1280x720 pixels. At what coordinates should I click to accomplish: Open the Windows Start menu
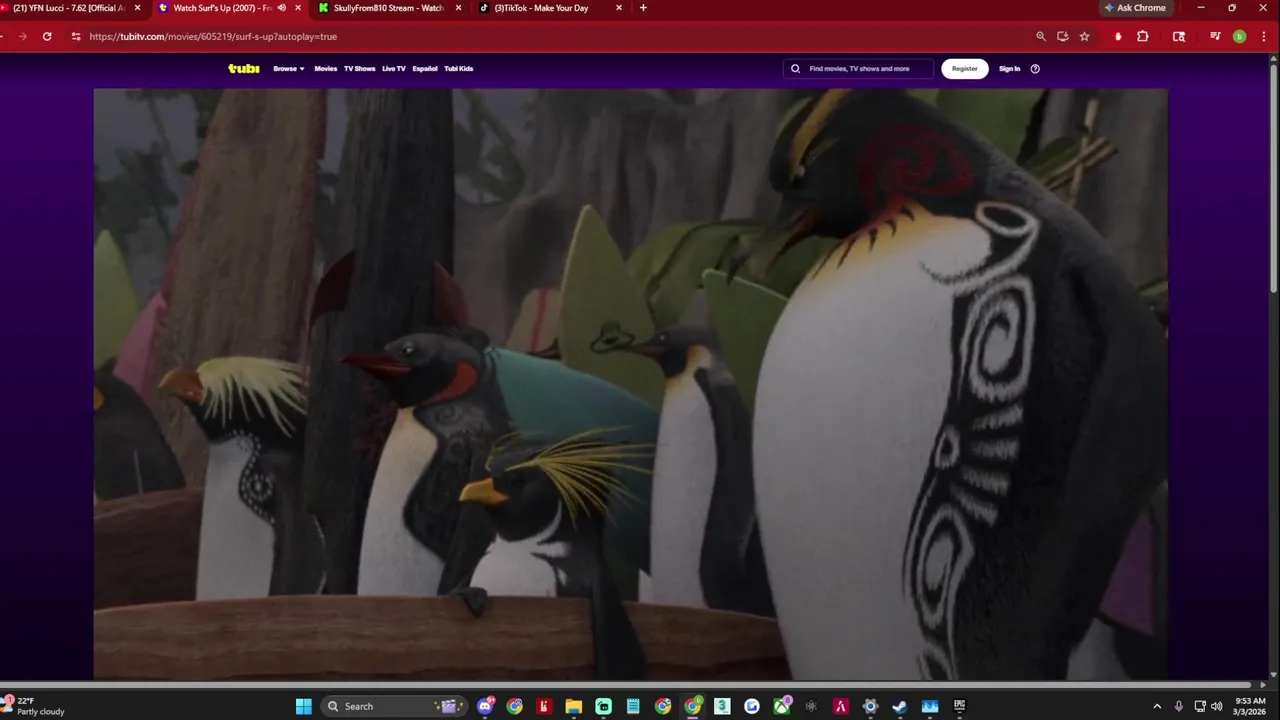303,706
